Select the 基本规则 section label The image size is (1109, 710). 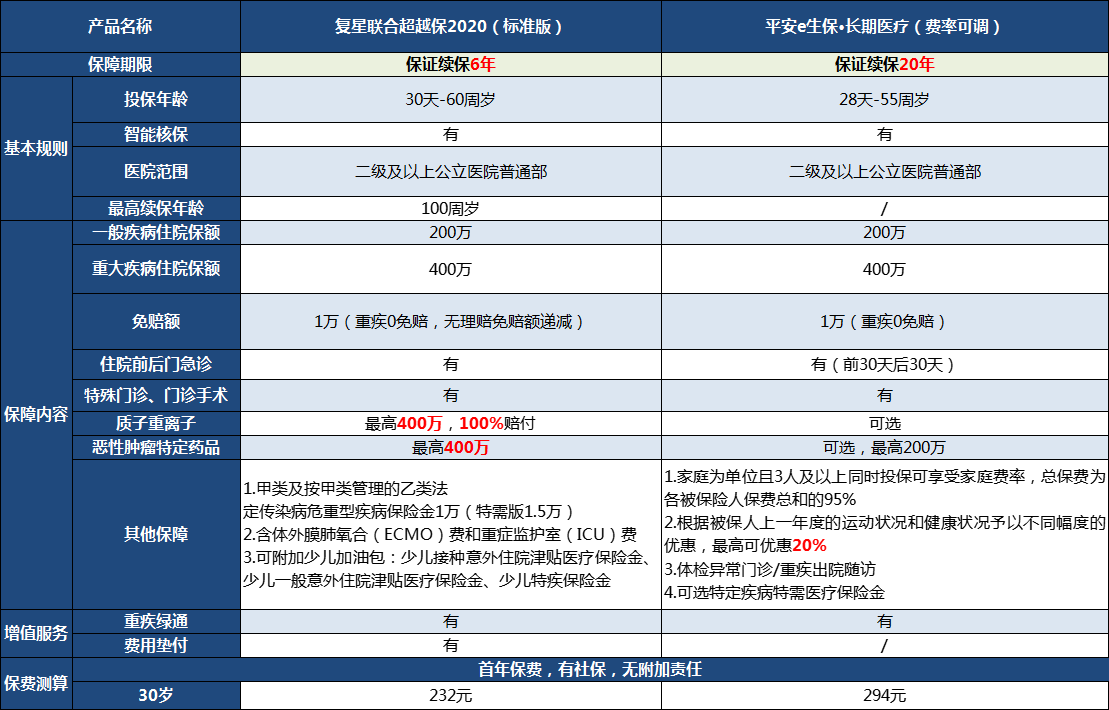click(x=36, y=149)
